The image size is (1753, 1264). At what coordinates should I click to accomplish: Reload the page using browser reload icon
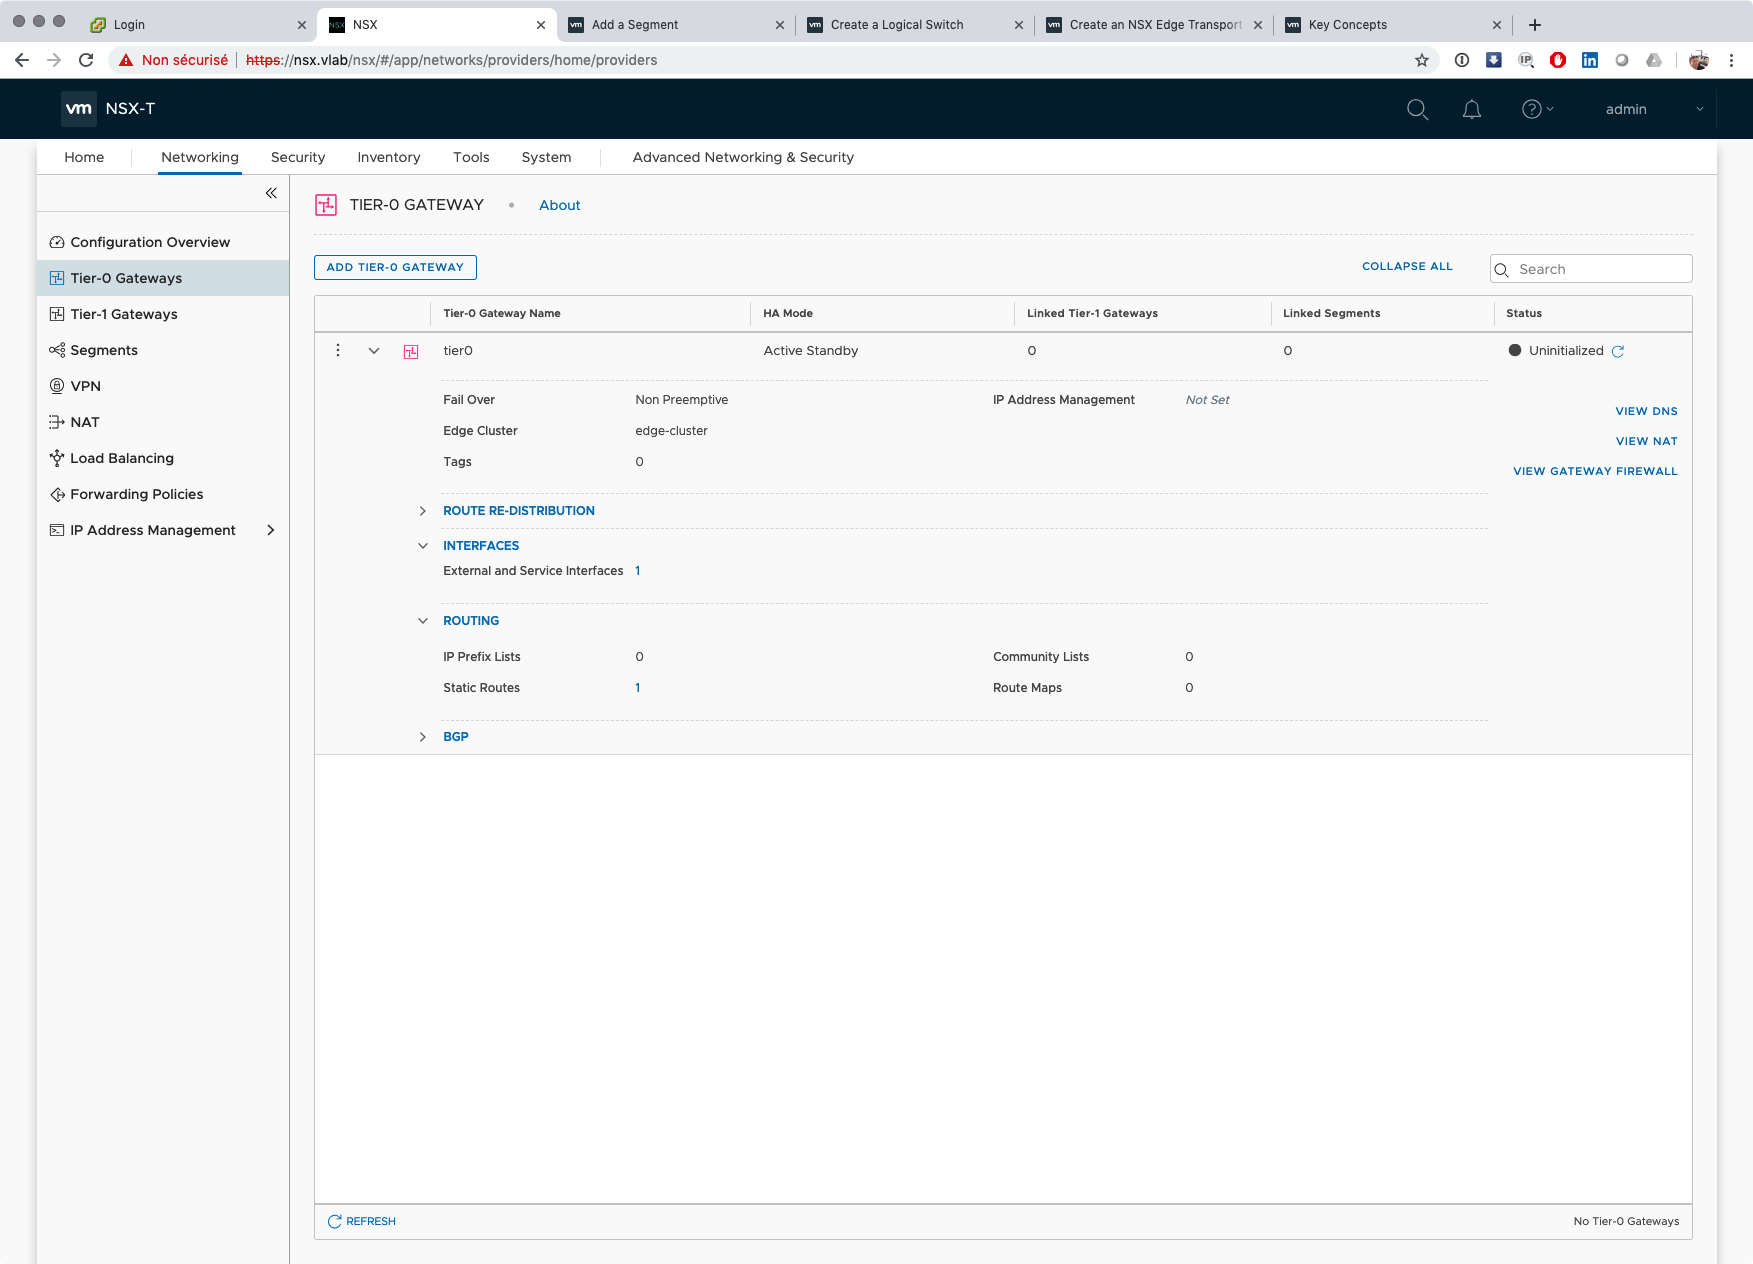[x=86, y=60]
